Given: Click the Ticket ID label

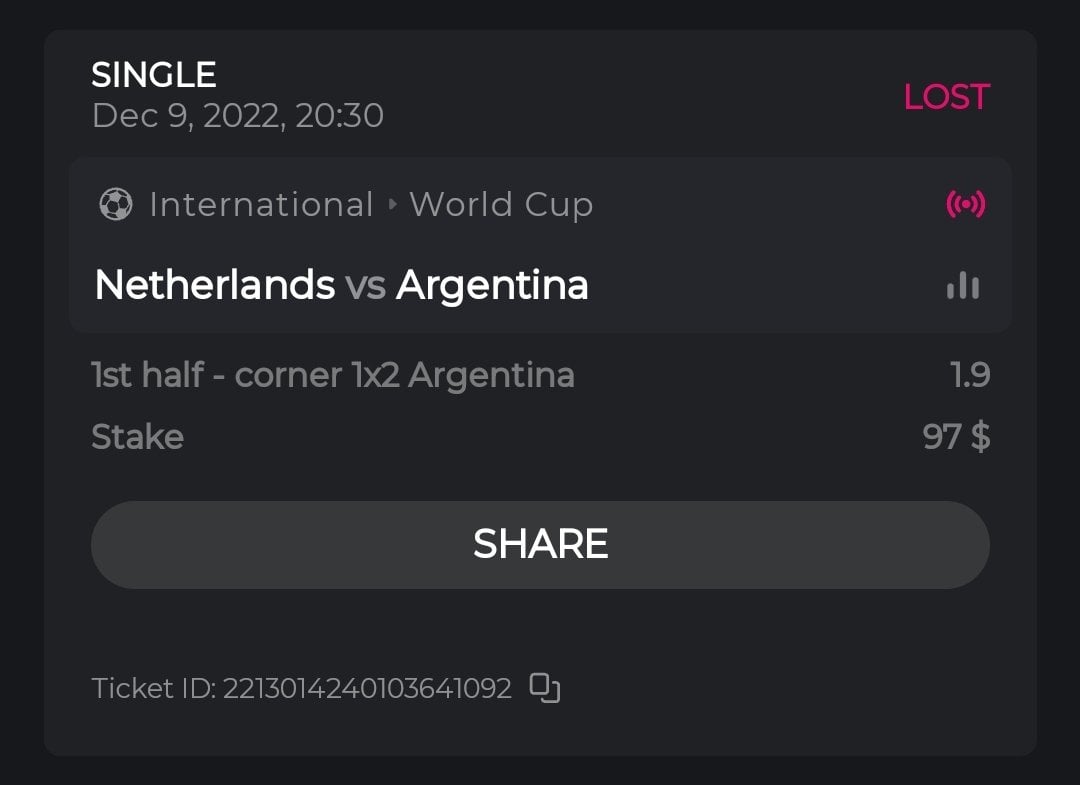Looking at the screenshot, I should 152,689.
